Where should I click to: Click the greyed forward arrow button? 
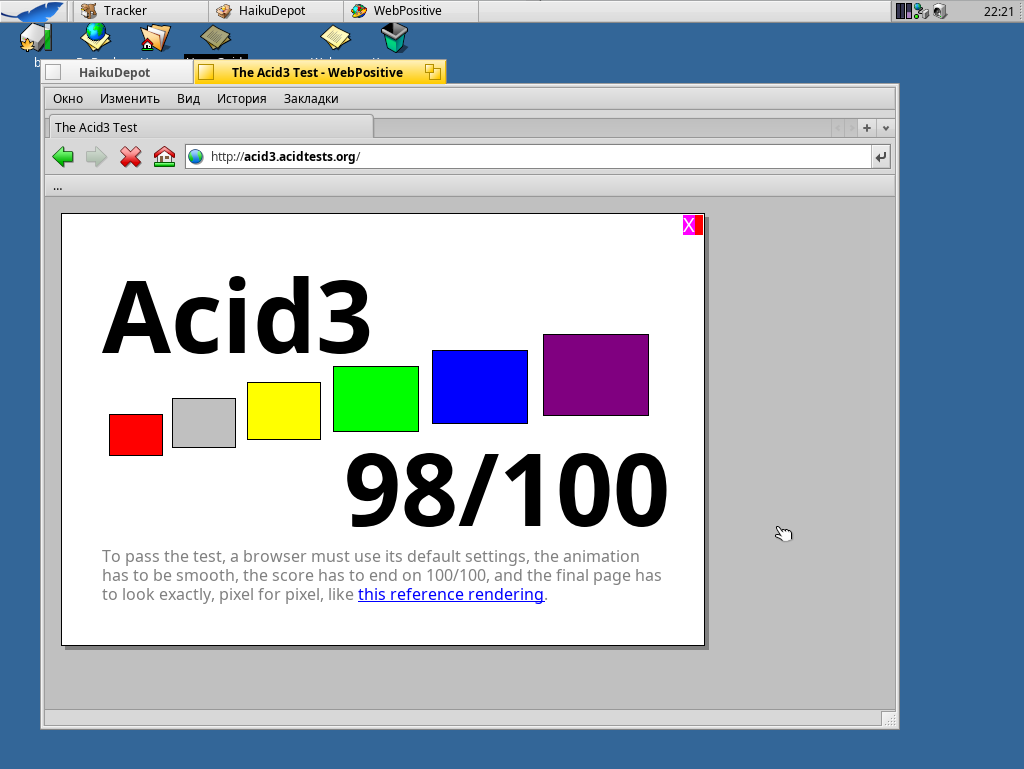pyautogui.click(x=97, y=157)
